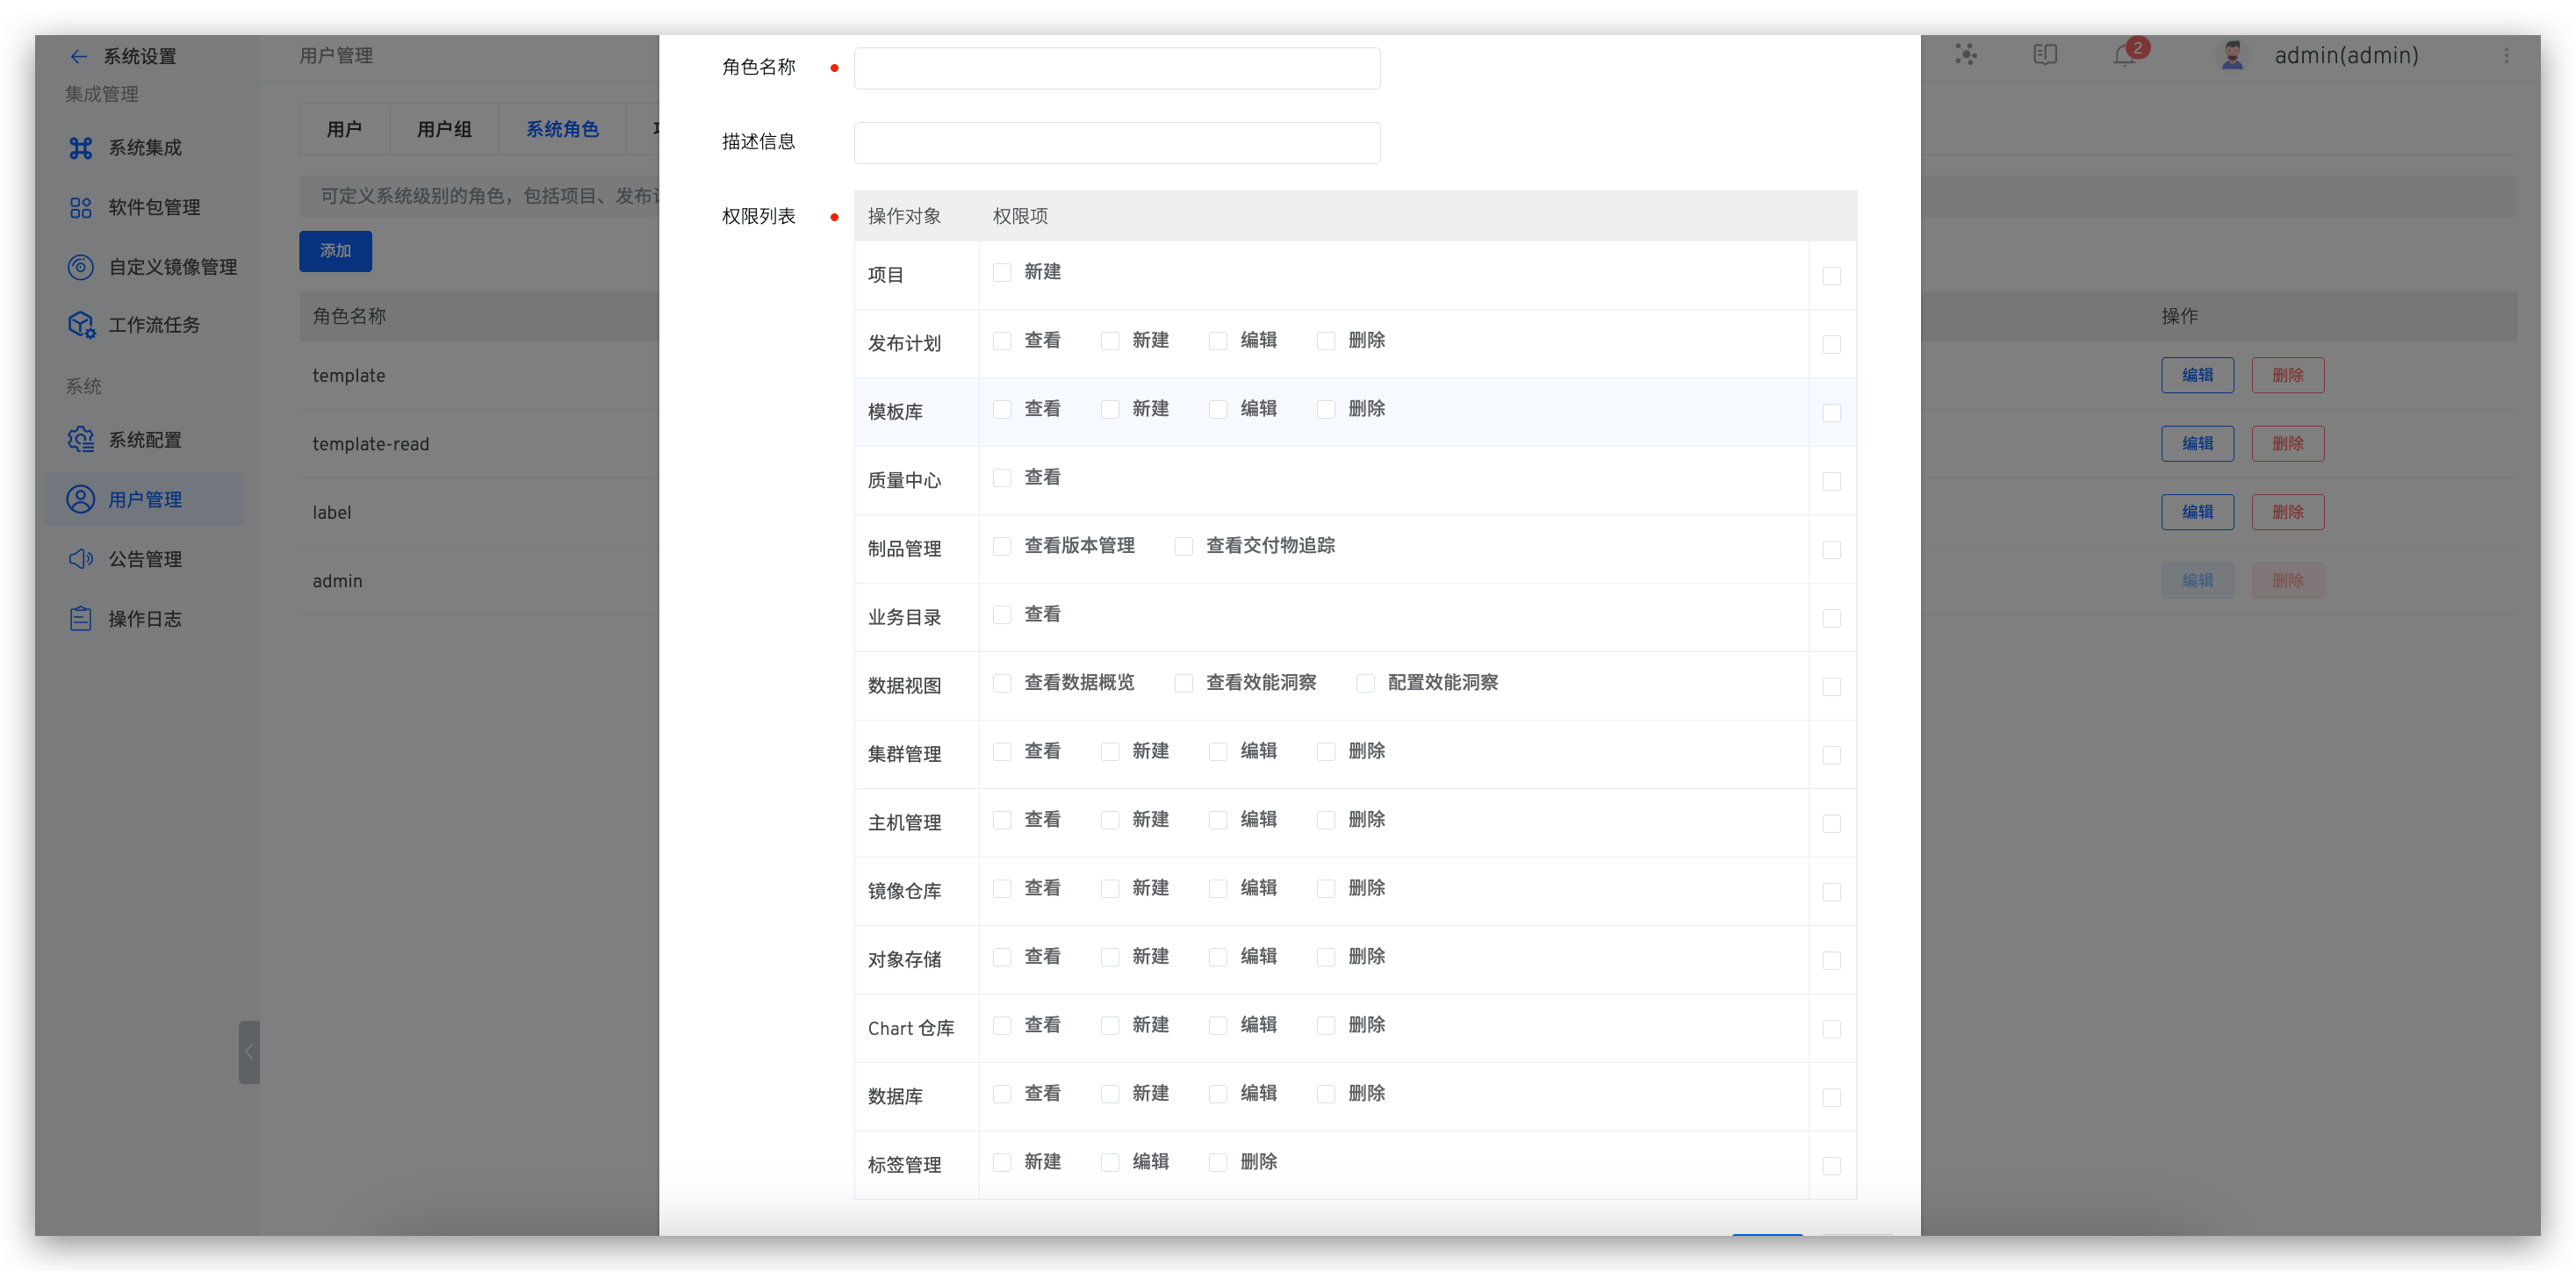
Task: Select 系统配置 in the sidebar
Action: (x=145, y=439)
